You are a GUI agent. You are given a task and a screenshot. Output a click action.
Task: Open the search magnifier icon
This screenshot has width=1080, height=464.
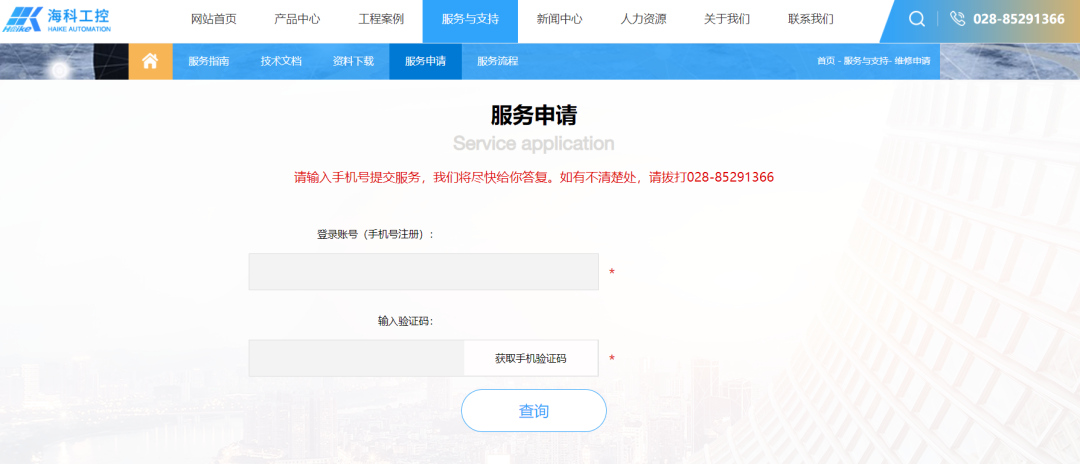(917, 19)
